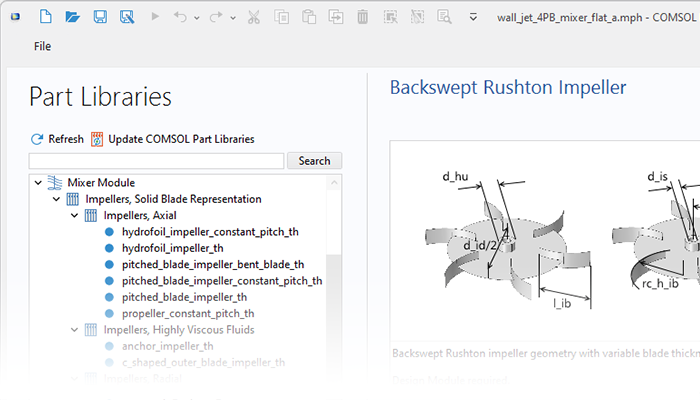The image size is (700, 400).
Task: Click the Search button
Action: (x=314, y=161)
